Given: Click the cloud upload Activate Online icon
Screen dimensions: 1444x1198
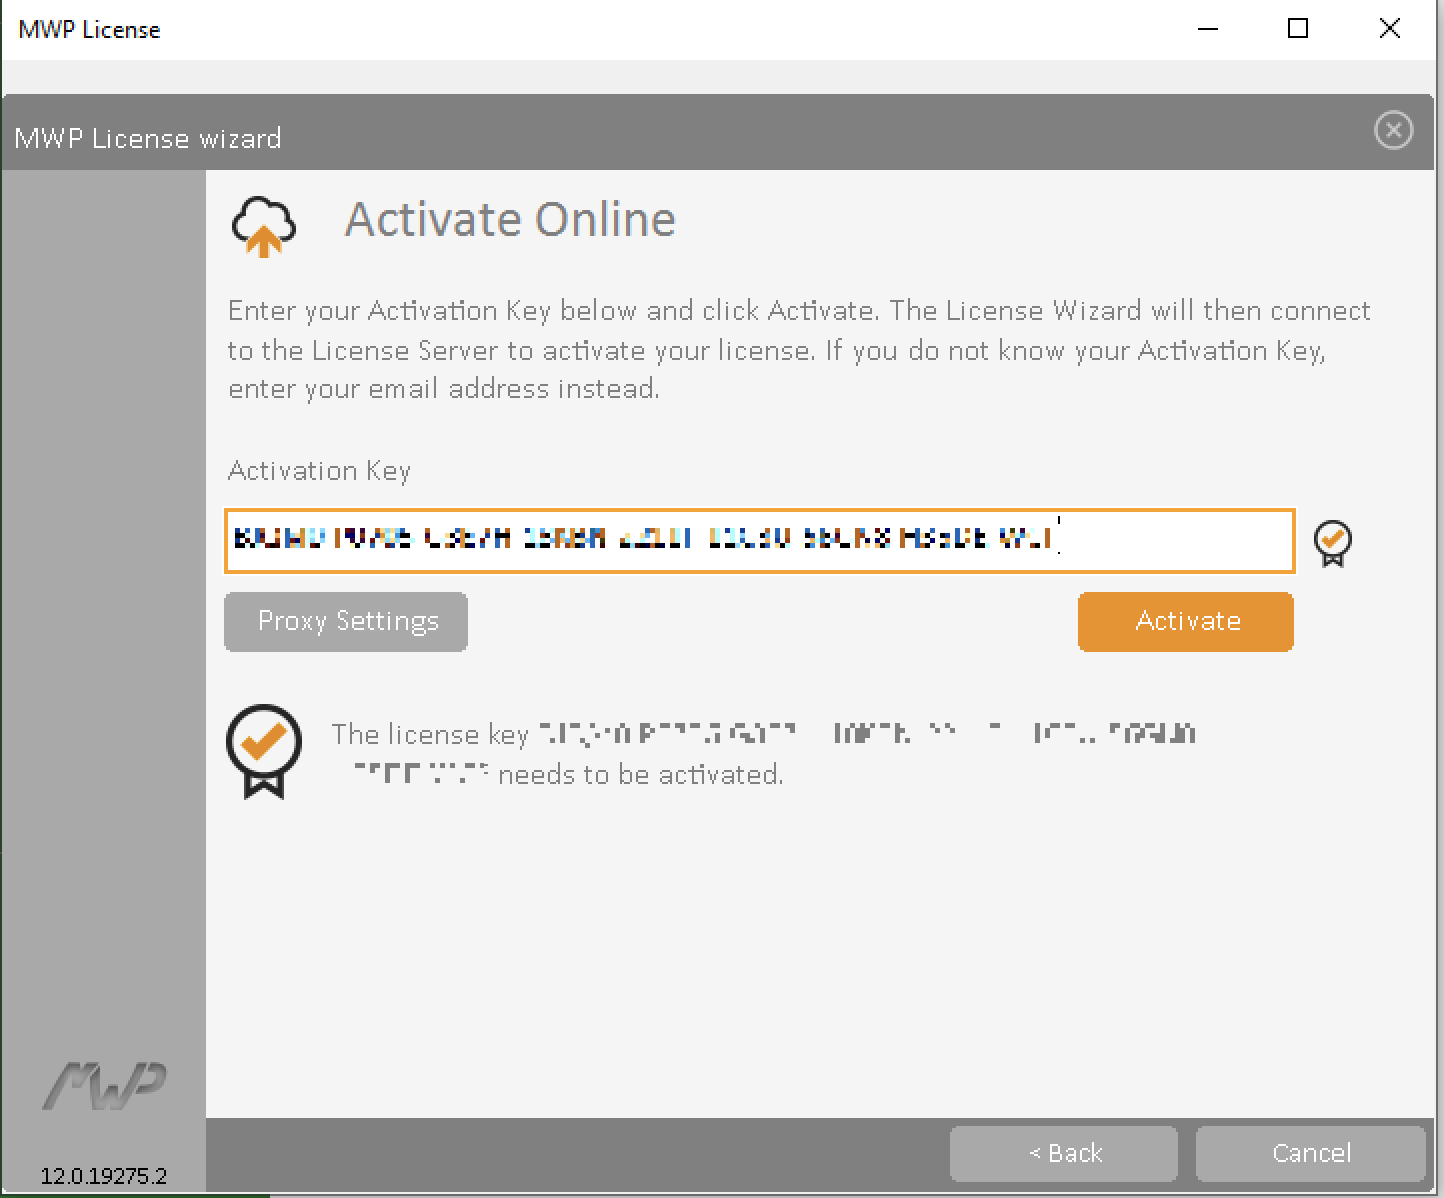Looking at the screenshot, I should [264, 226].
